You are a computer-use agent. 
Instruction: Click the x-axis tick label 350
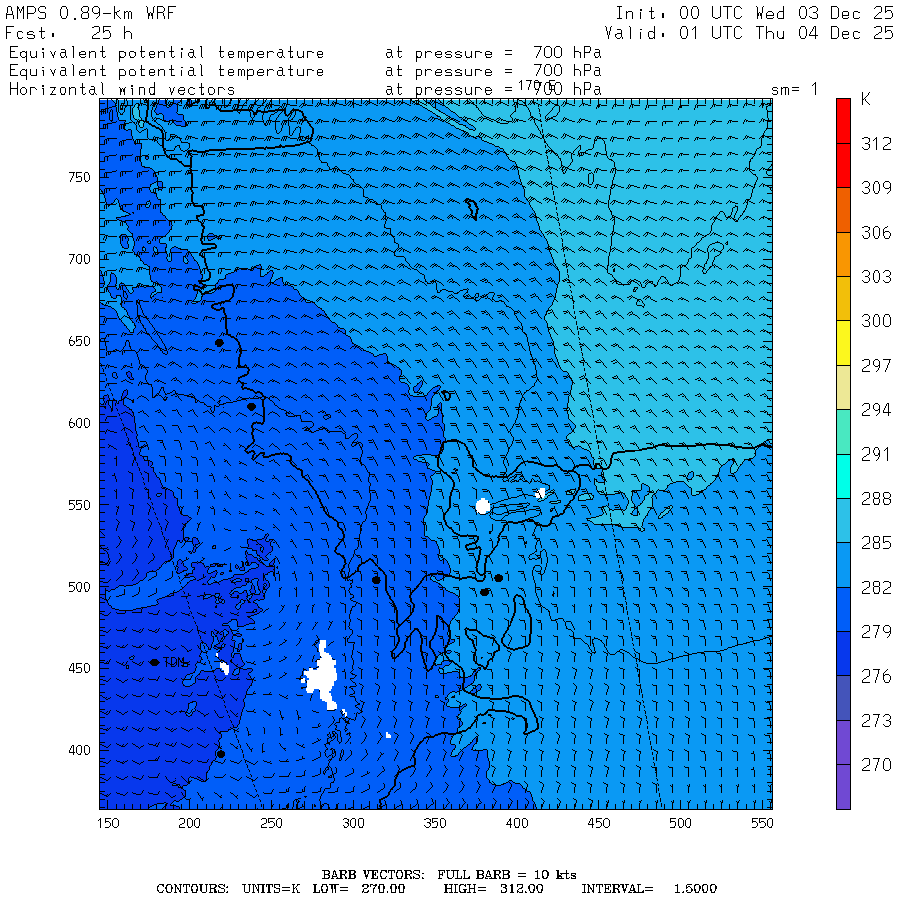point(435,823)
